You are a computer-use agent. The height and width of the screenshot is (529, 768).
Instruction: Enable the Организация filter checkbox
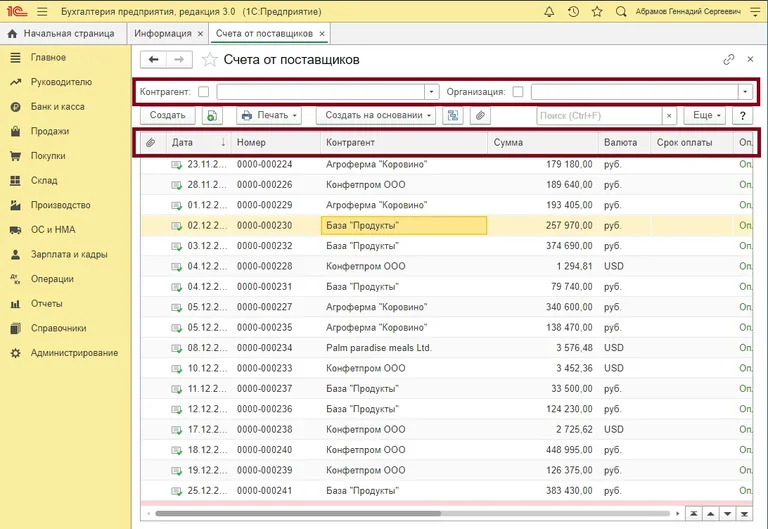pyautogui.click(x=518, y=91)
